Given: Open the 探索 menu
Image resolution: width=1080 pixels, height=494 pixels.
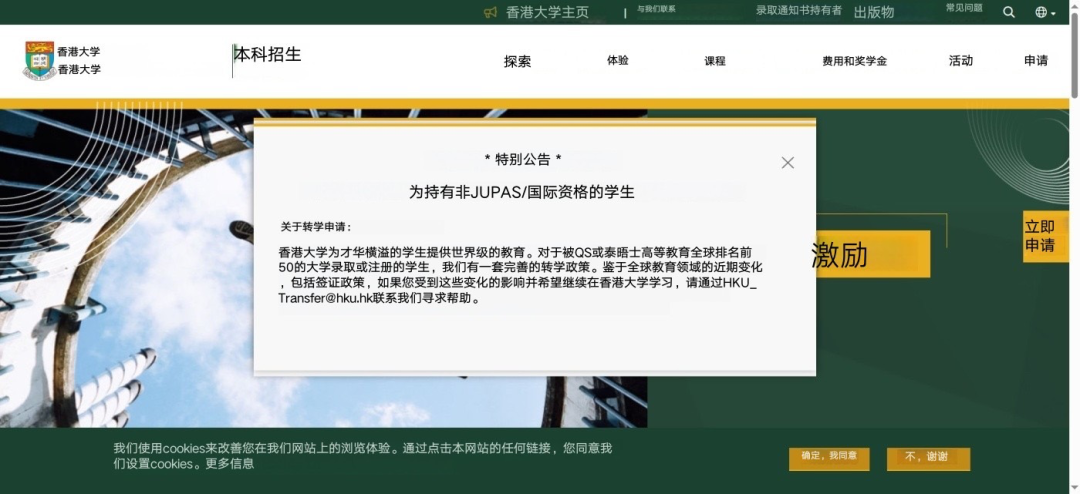Looking at the screenshot, I should coord(517,61).
